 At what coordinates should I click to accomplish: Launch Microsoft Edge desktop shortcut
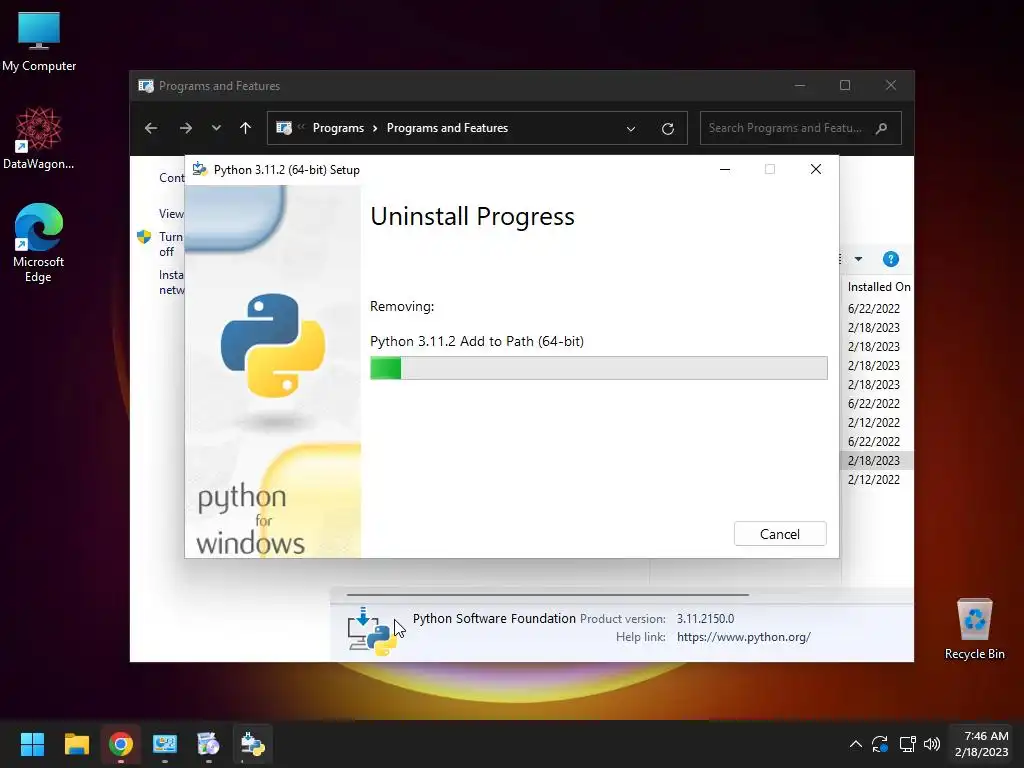click(39, 243)
